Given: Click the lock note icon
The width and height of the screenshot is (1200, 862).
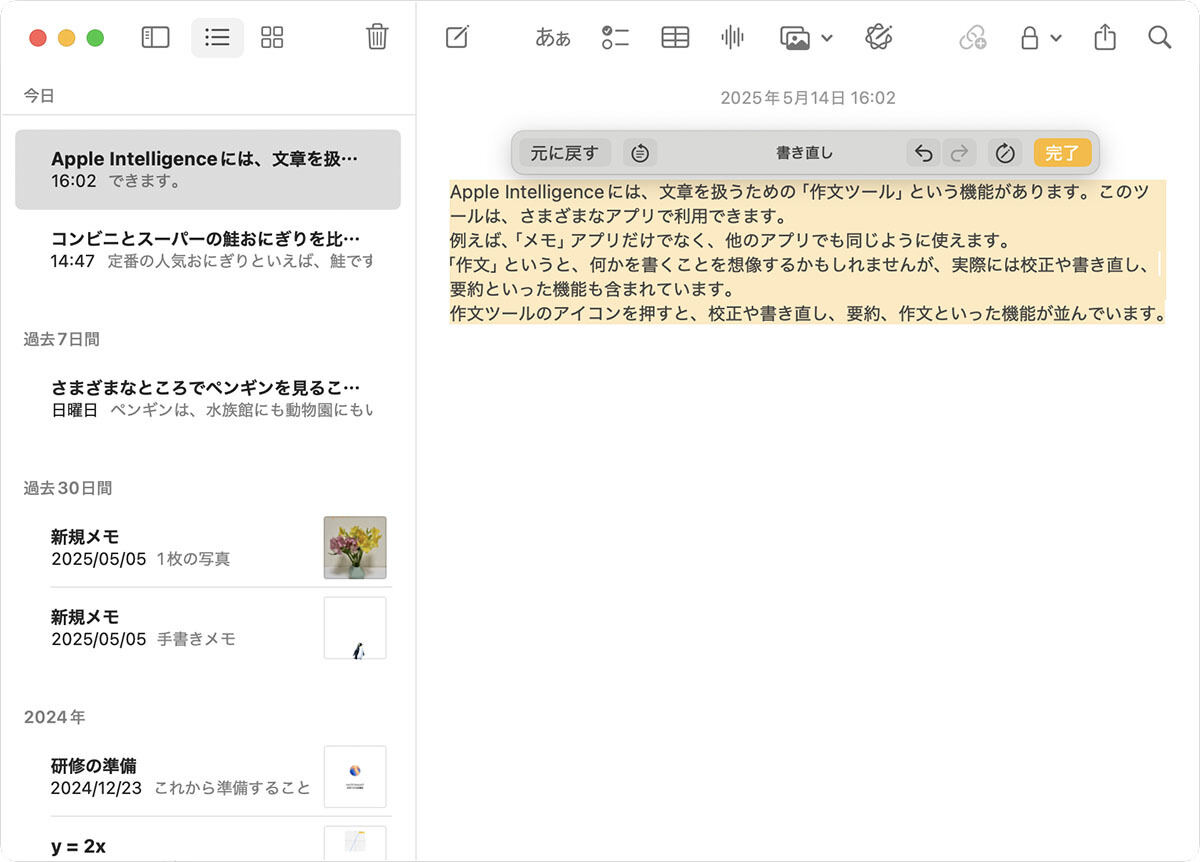Looking at the screenshot, I should (1029, 38).
